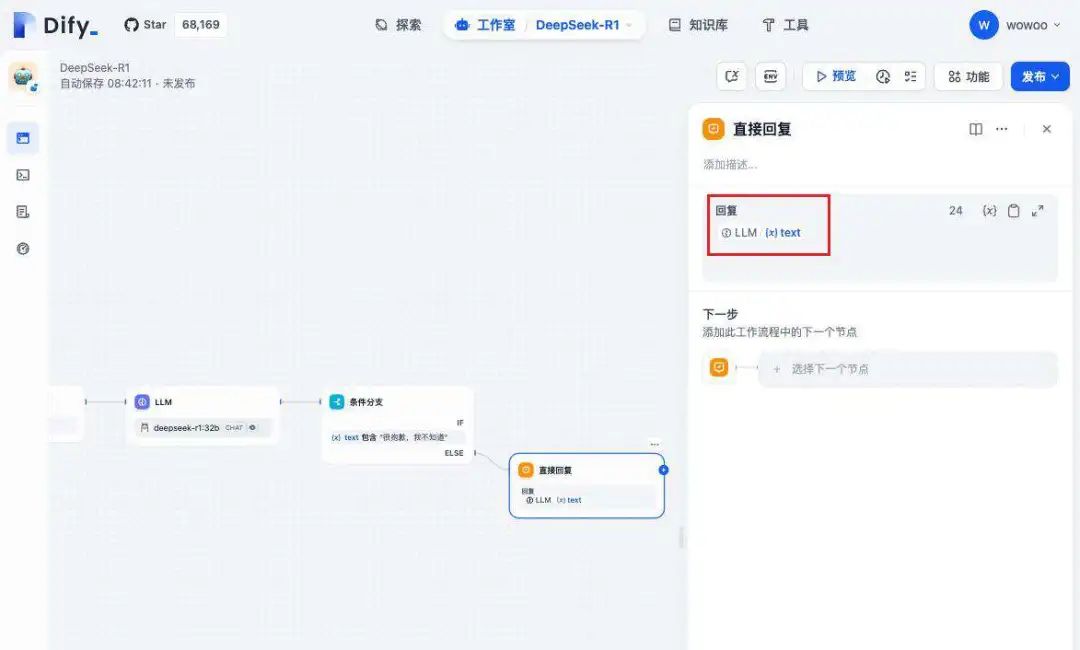The width and height of the screenshot is (1080, 650).
Task: Click the Dify logo
Action: (x=56, y=25)
